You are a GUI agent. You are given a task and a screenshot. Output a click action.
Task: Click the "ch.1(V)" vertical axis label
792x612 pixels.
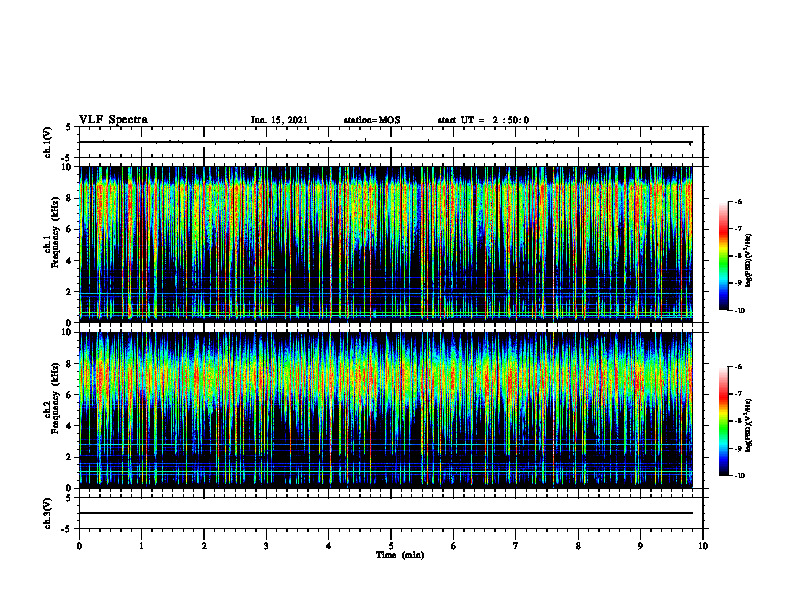tap(48, 142)
